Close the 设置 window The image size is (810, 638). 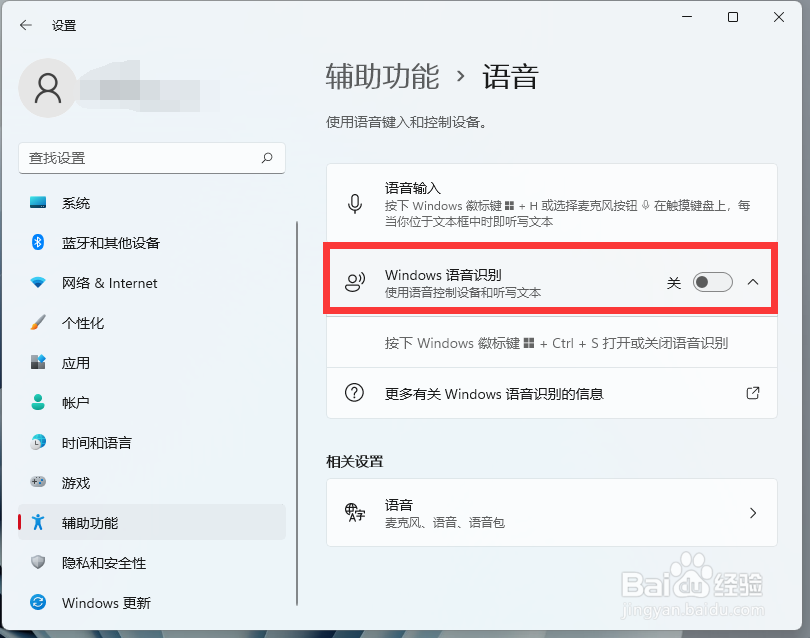tap(779, 17)
